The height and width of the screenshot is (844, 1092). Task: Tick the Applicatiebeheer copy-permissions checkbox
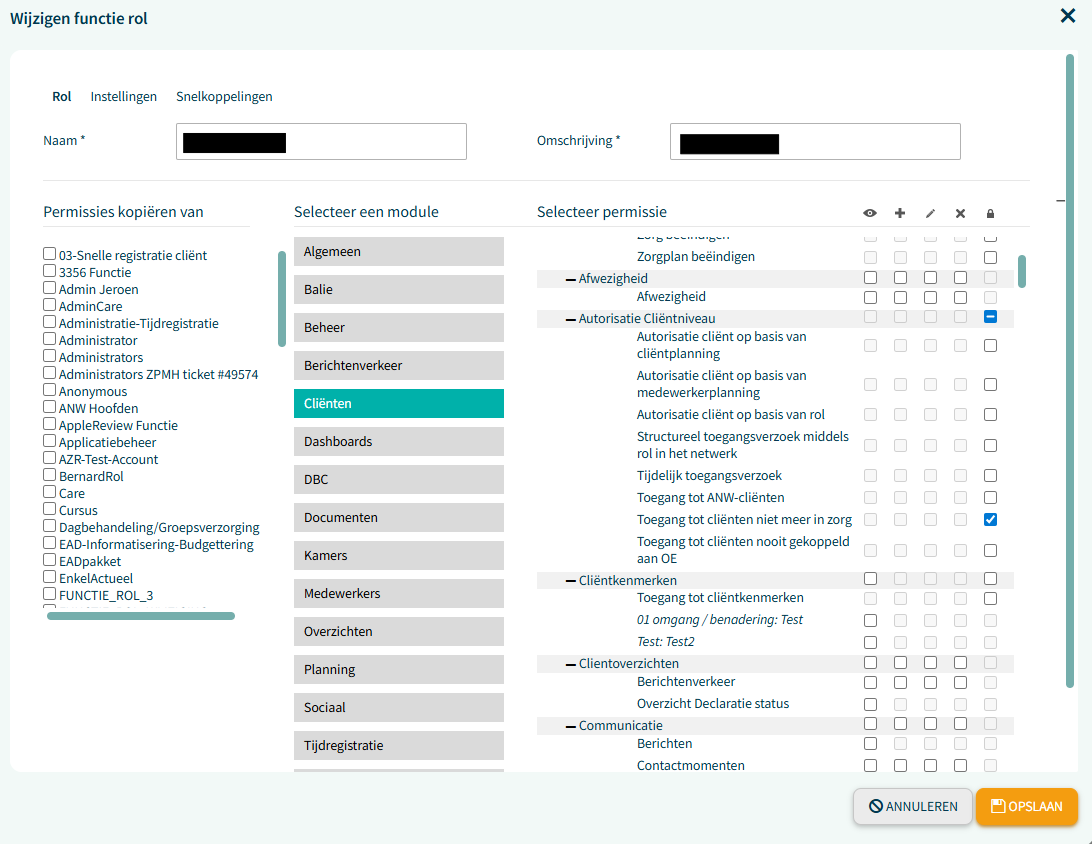pyautogui.click(x=49, y=442)
